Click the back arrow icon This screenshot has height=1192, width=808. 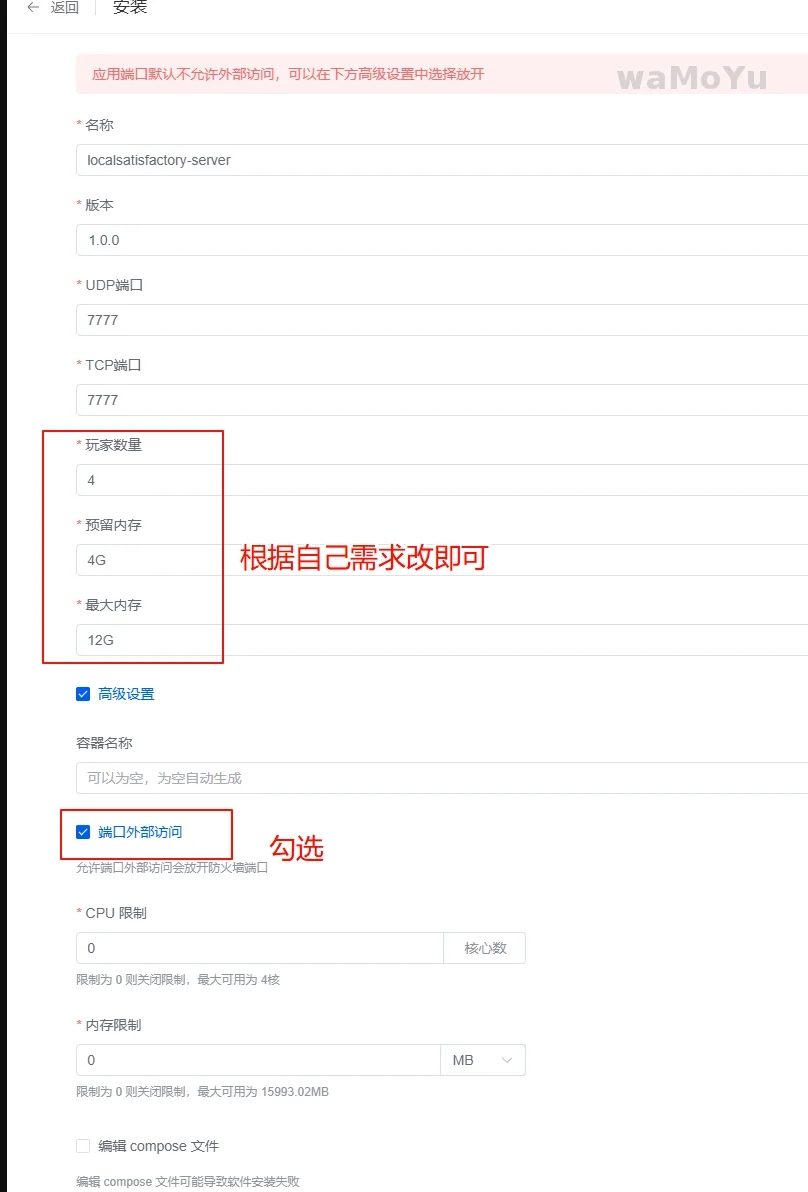(x=33, y=8)
